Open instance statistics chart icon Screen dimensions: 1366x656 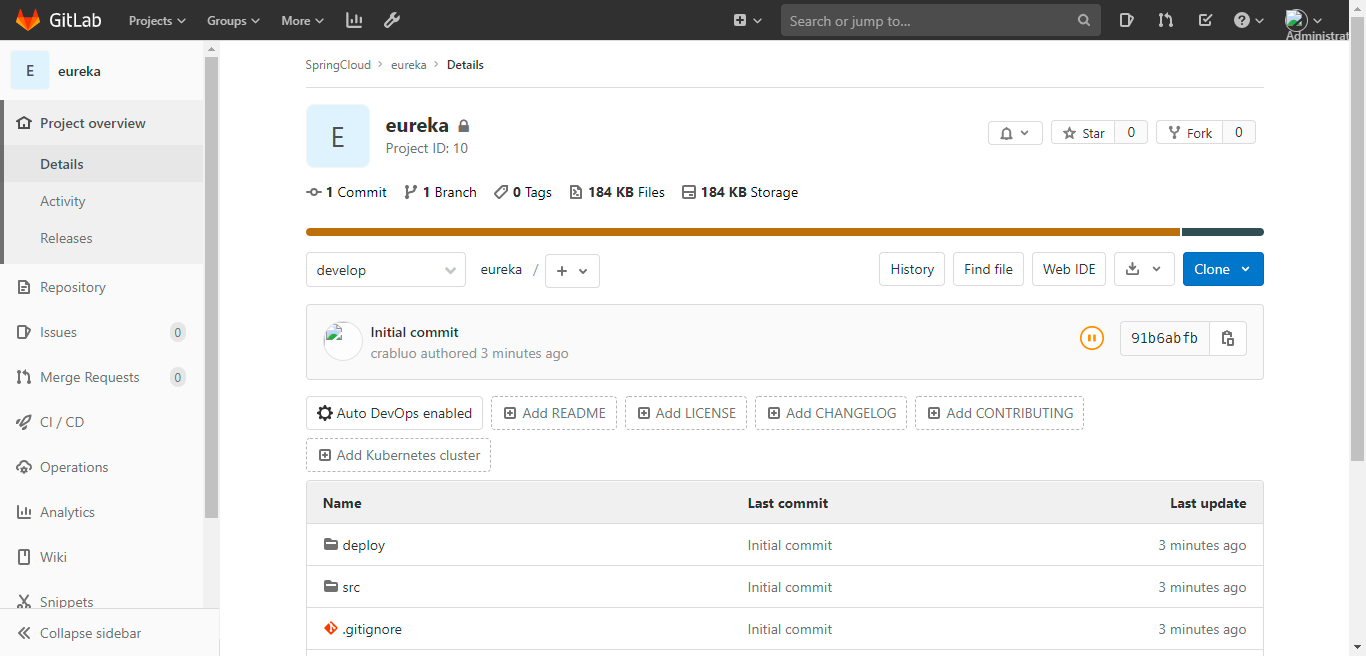(x=354, y=20)
